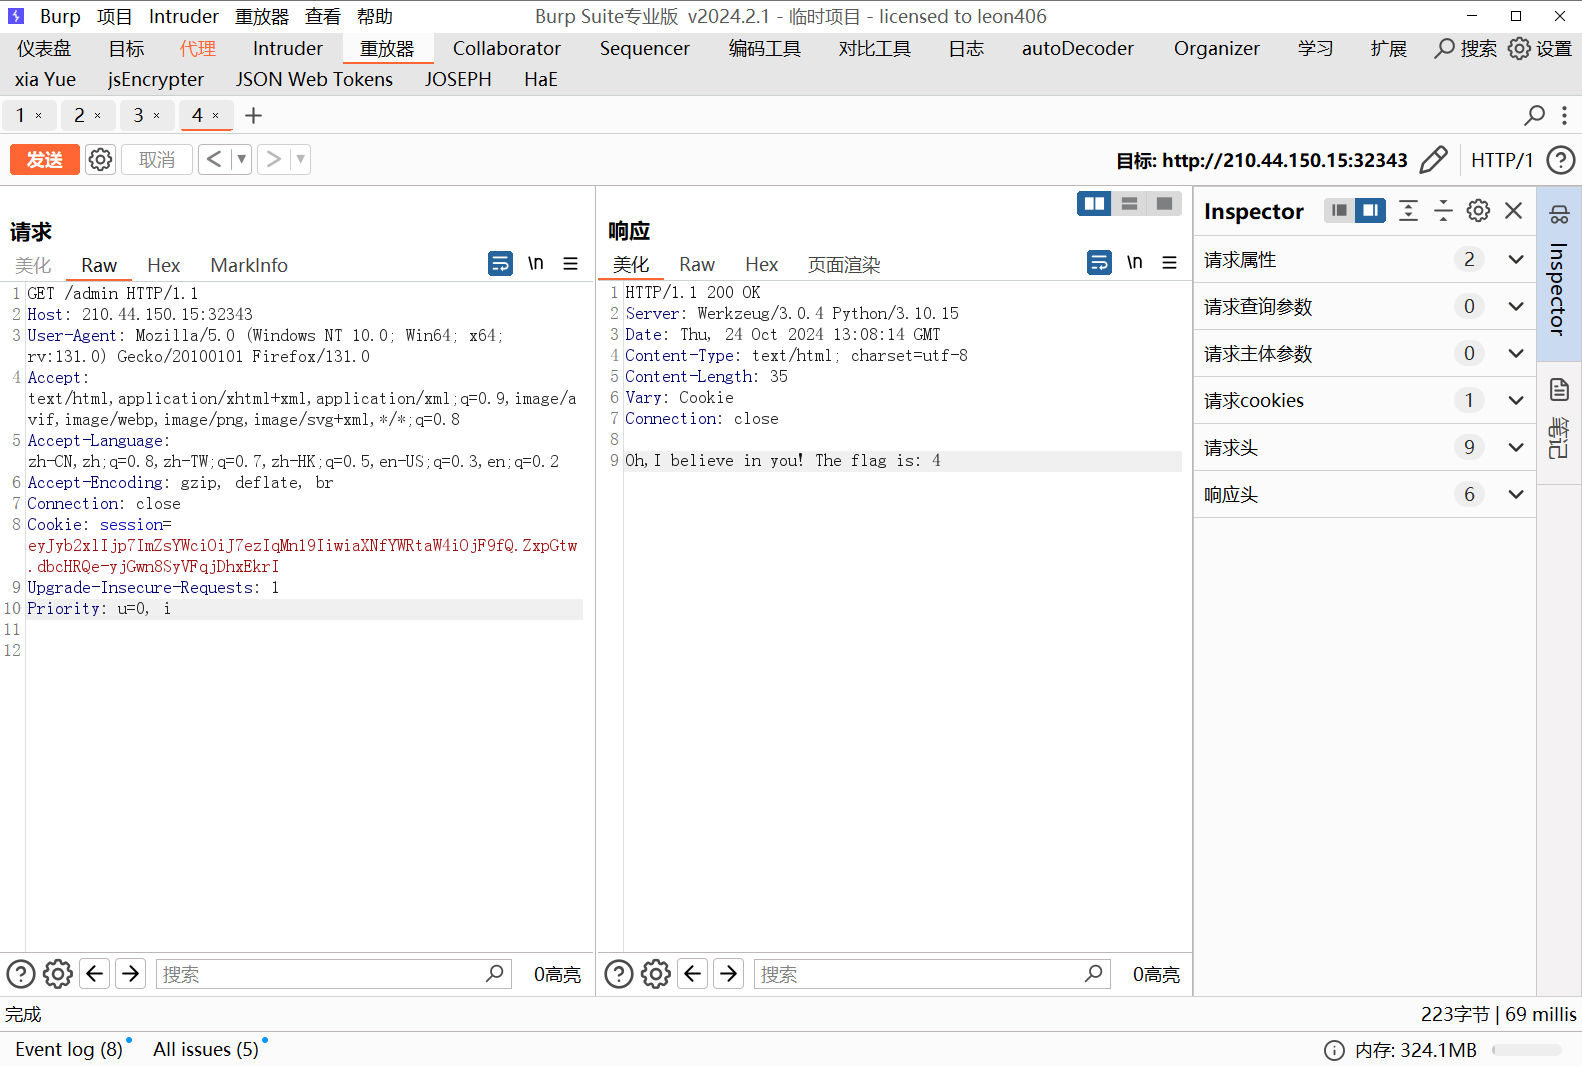Viewport: 1582px width, 1066px height.
Task: Select top-bottom split layout icon
Action: click(x=1129, y=203)
